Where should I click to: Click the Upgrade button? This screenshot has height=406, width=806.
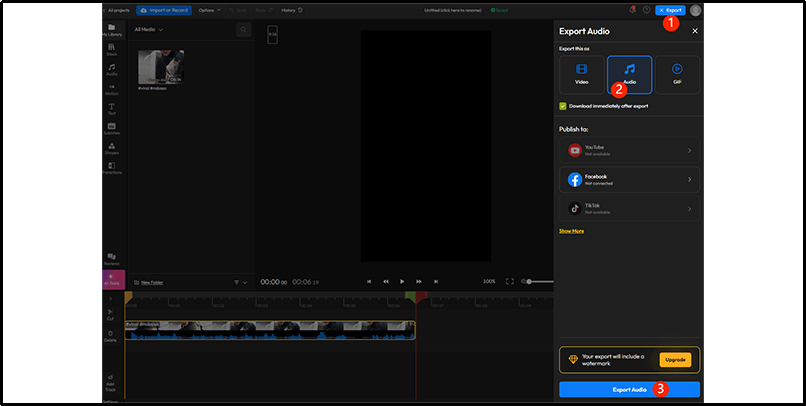tap(675, 360)
